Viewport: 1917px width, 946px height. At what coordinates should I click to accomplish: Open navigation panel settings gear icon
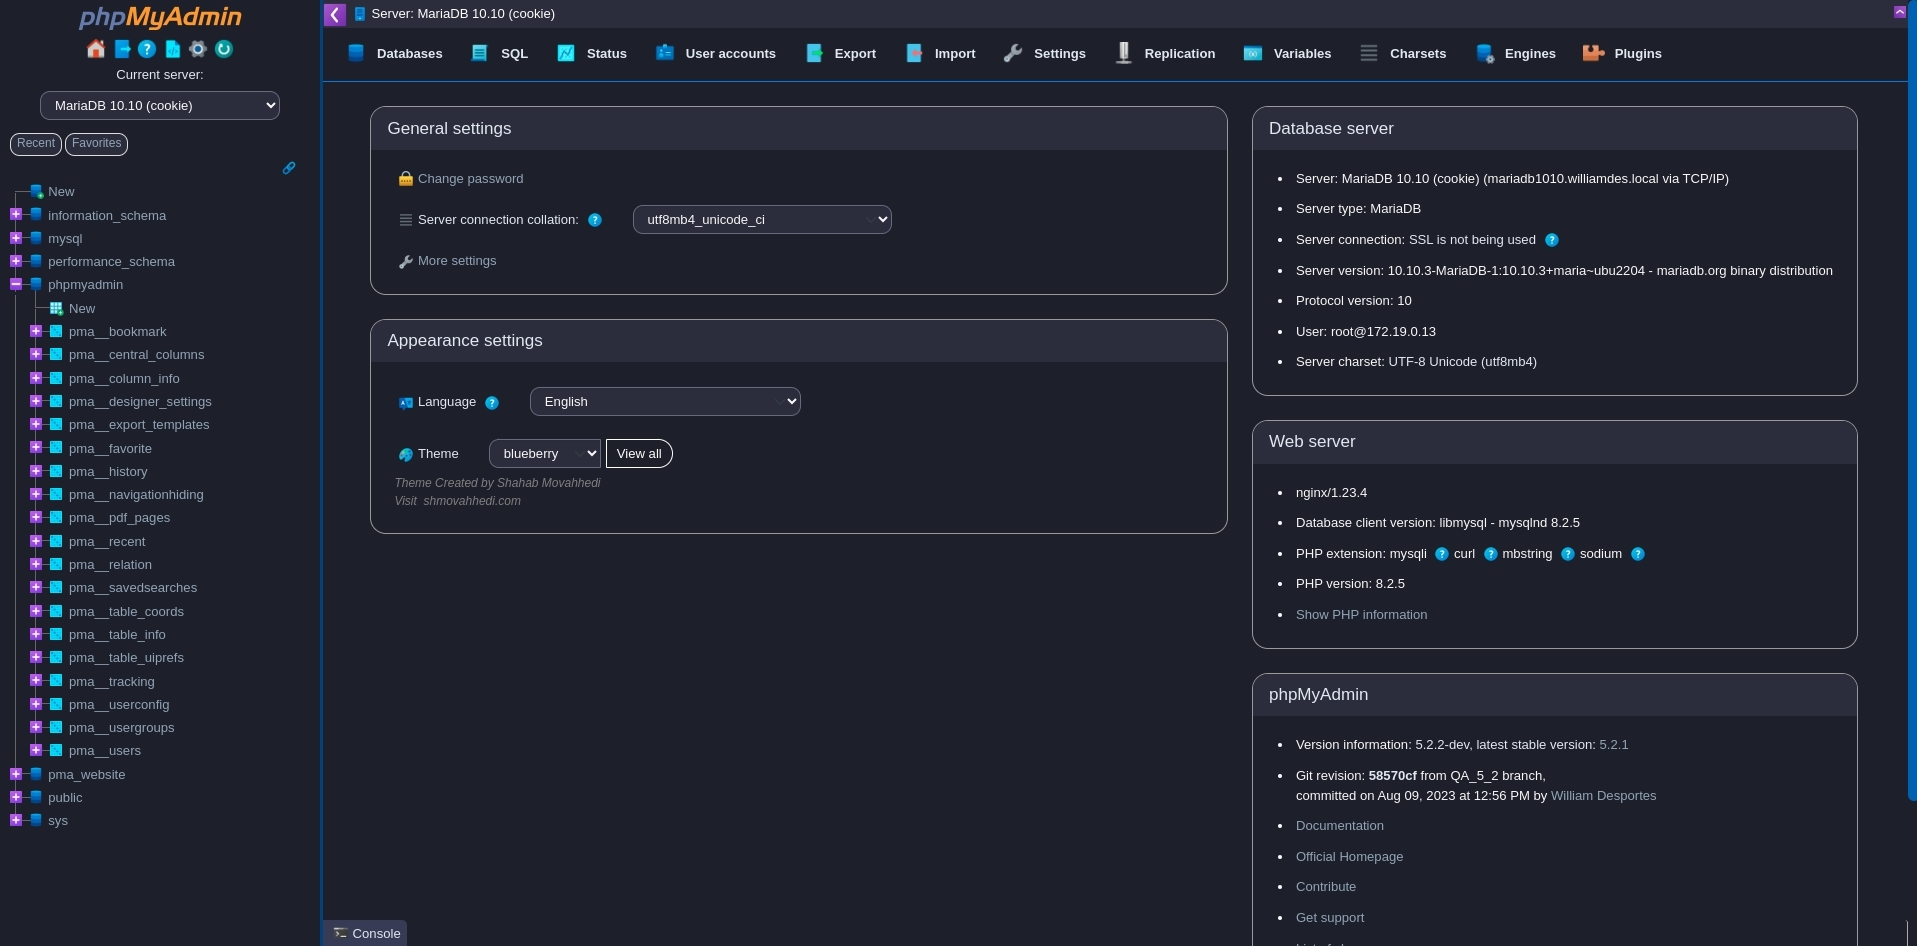click(198, 49)
